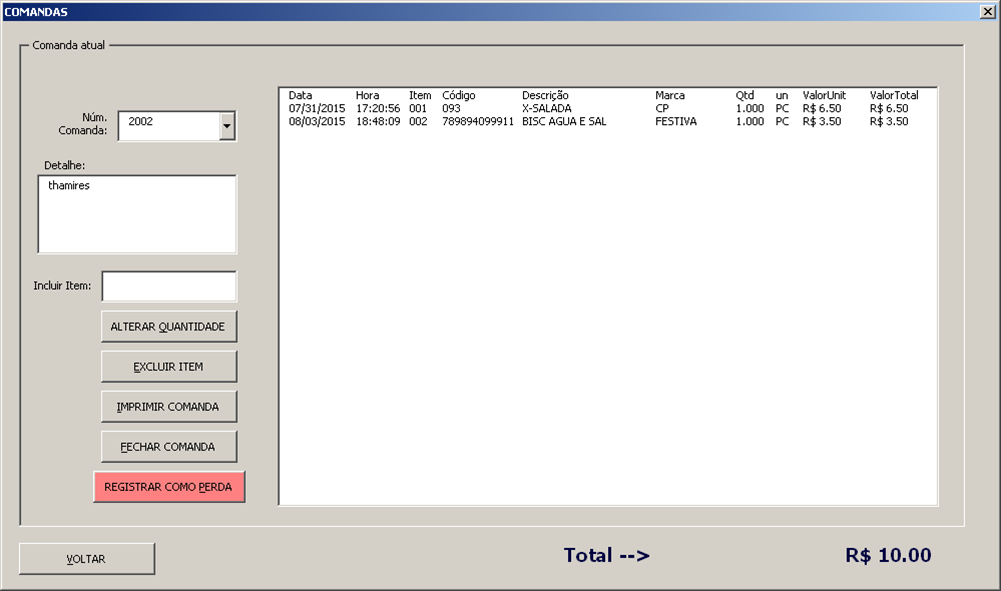Screen dimensions: 1001x591
Task: Click FECHAR COMANDA to close the order
Action: point(169,447)
